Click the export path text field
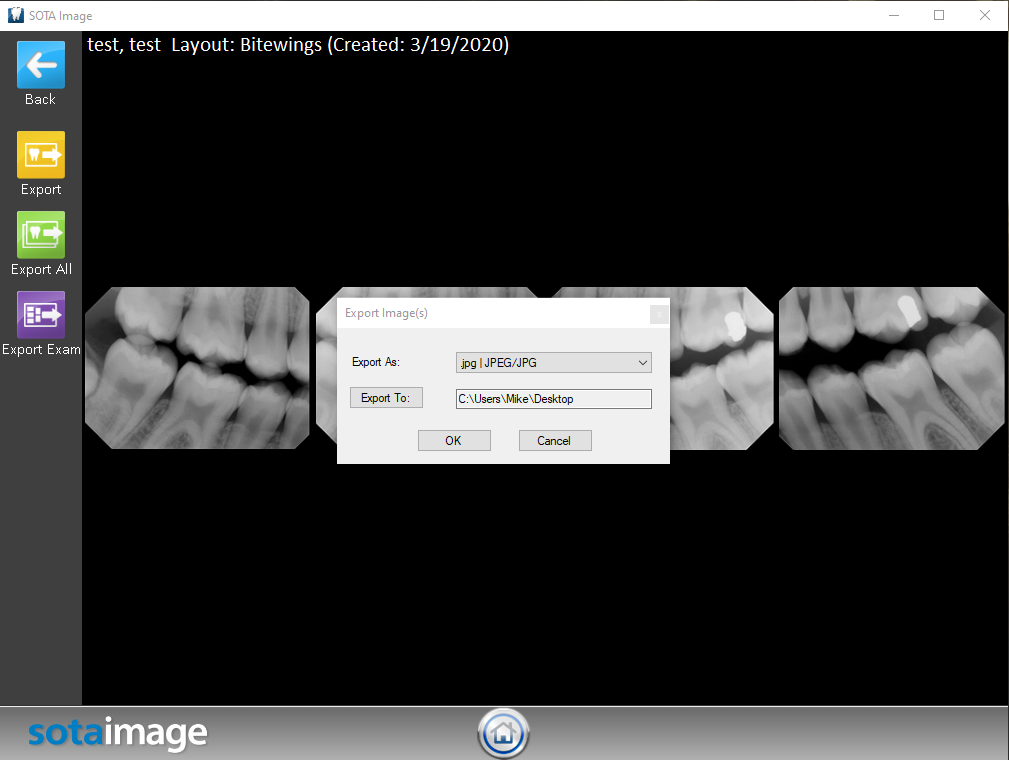The width and height of the screenshot is (1009, 760). pyautogui.click(x=553, y=399)
